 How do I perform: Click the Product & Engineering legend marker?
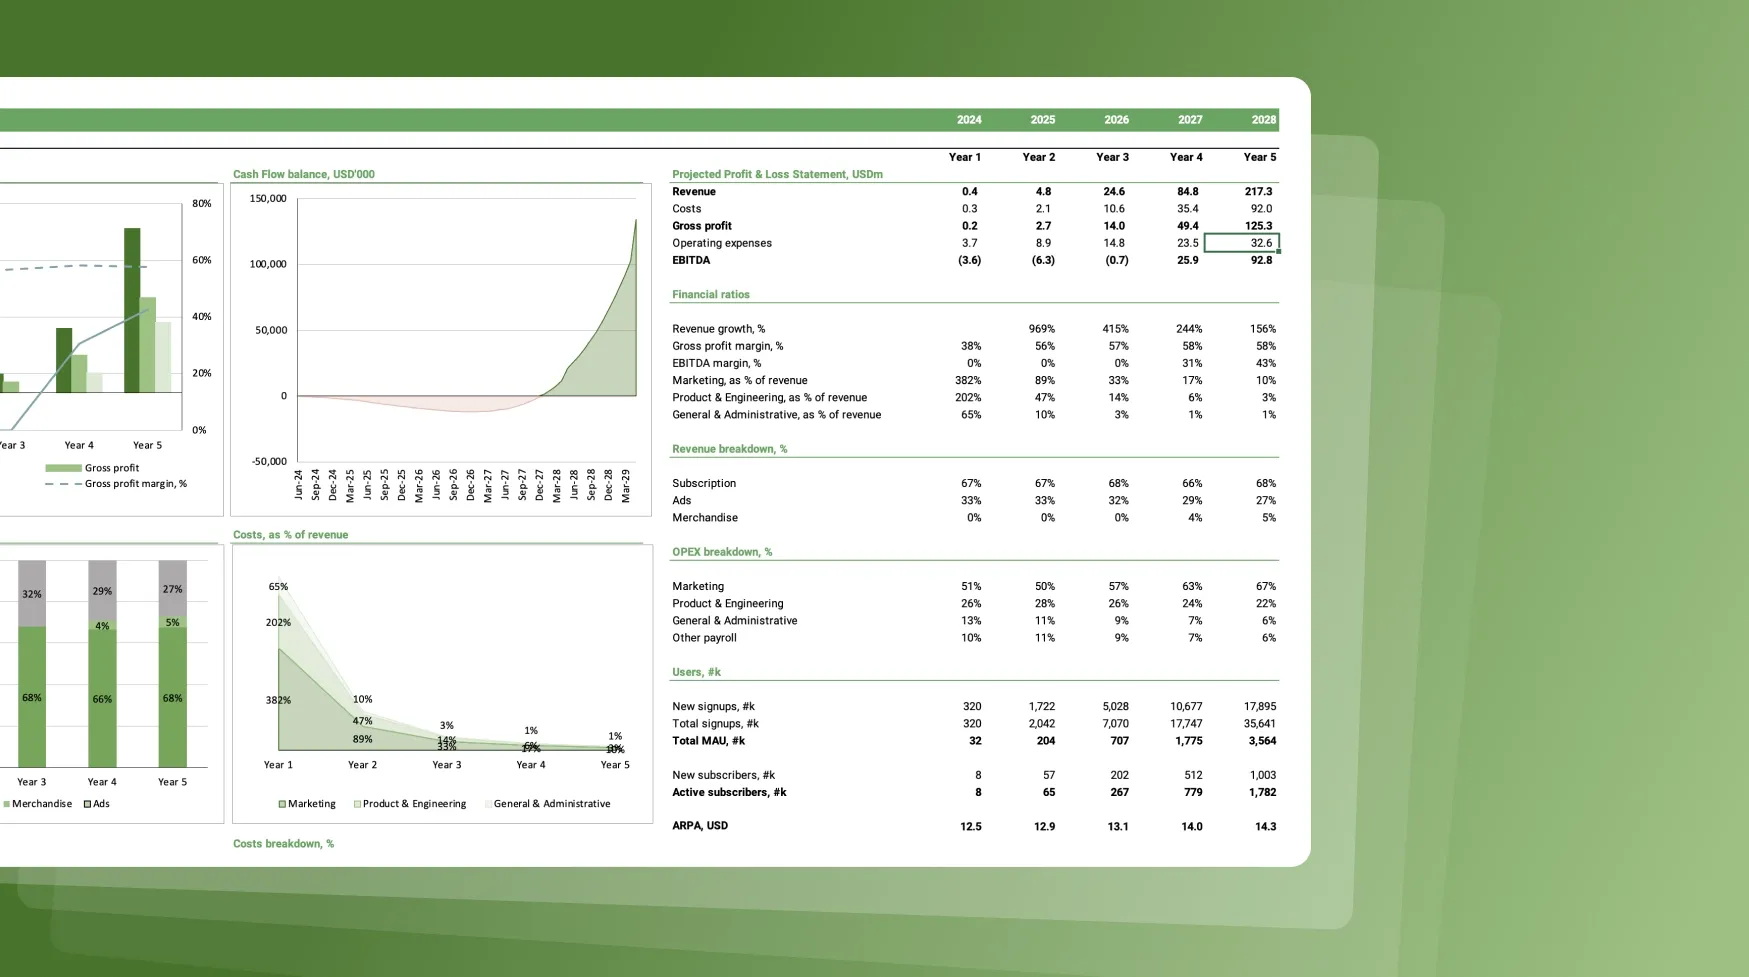pyautogui.click(x=357, y=804)
